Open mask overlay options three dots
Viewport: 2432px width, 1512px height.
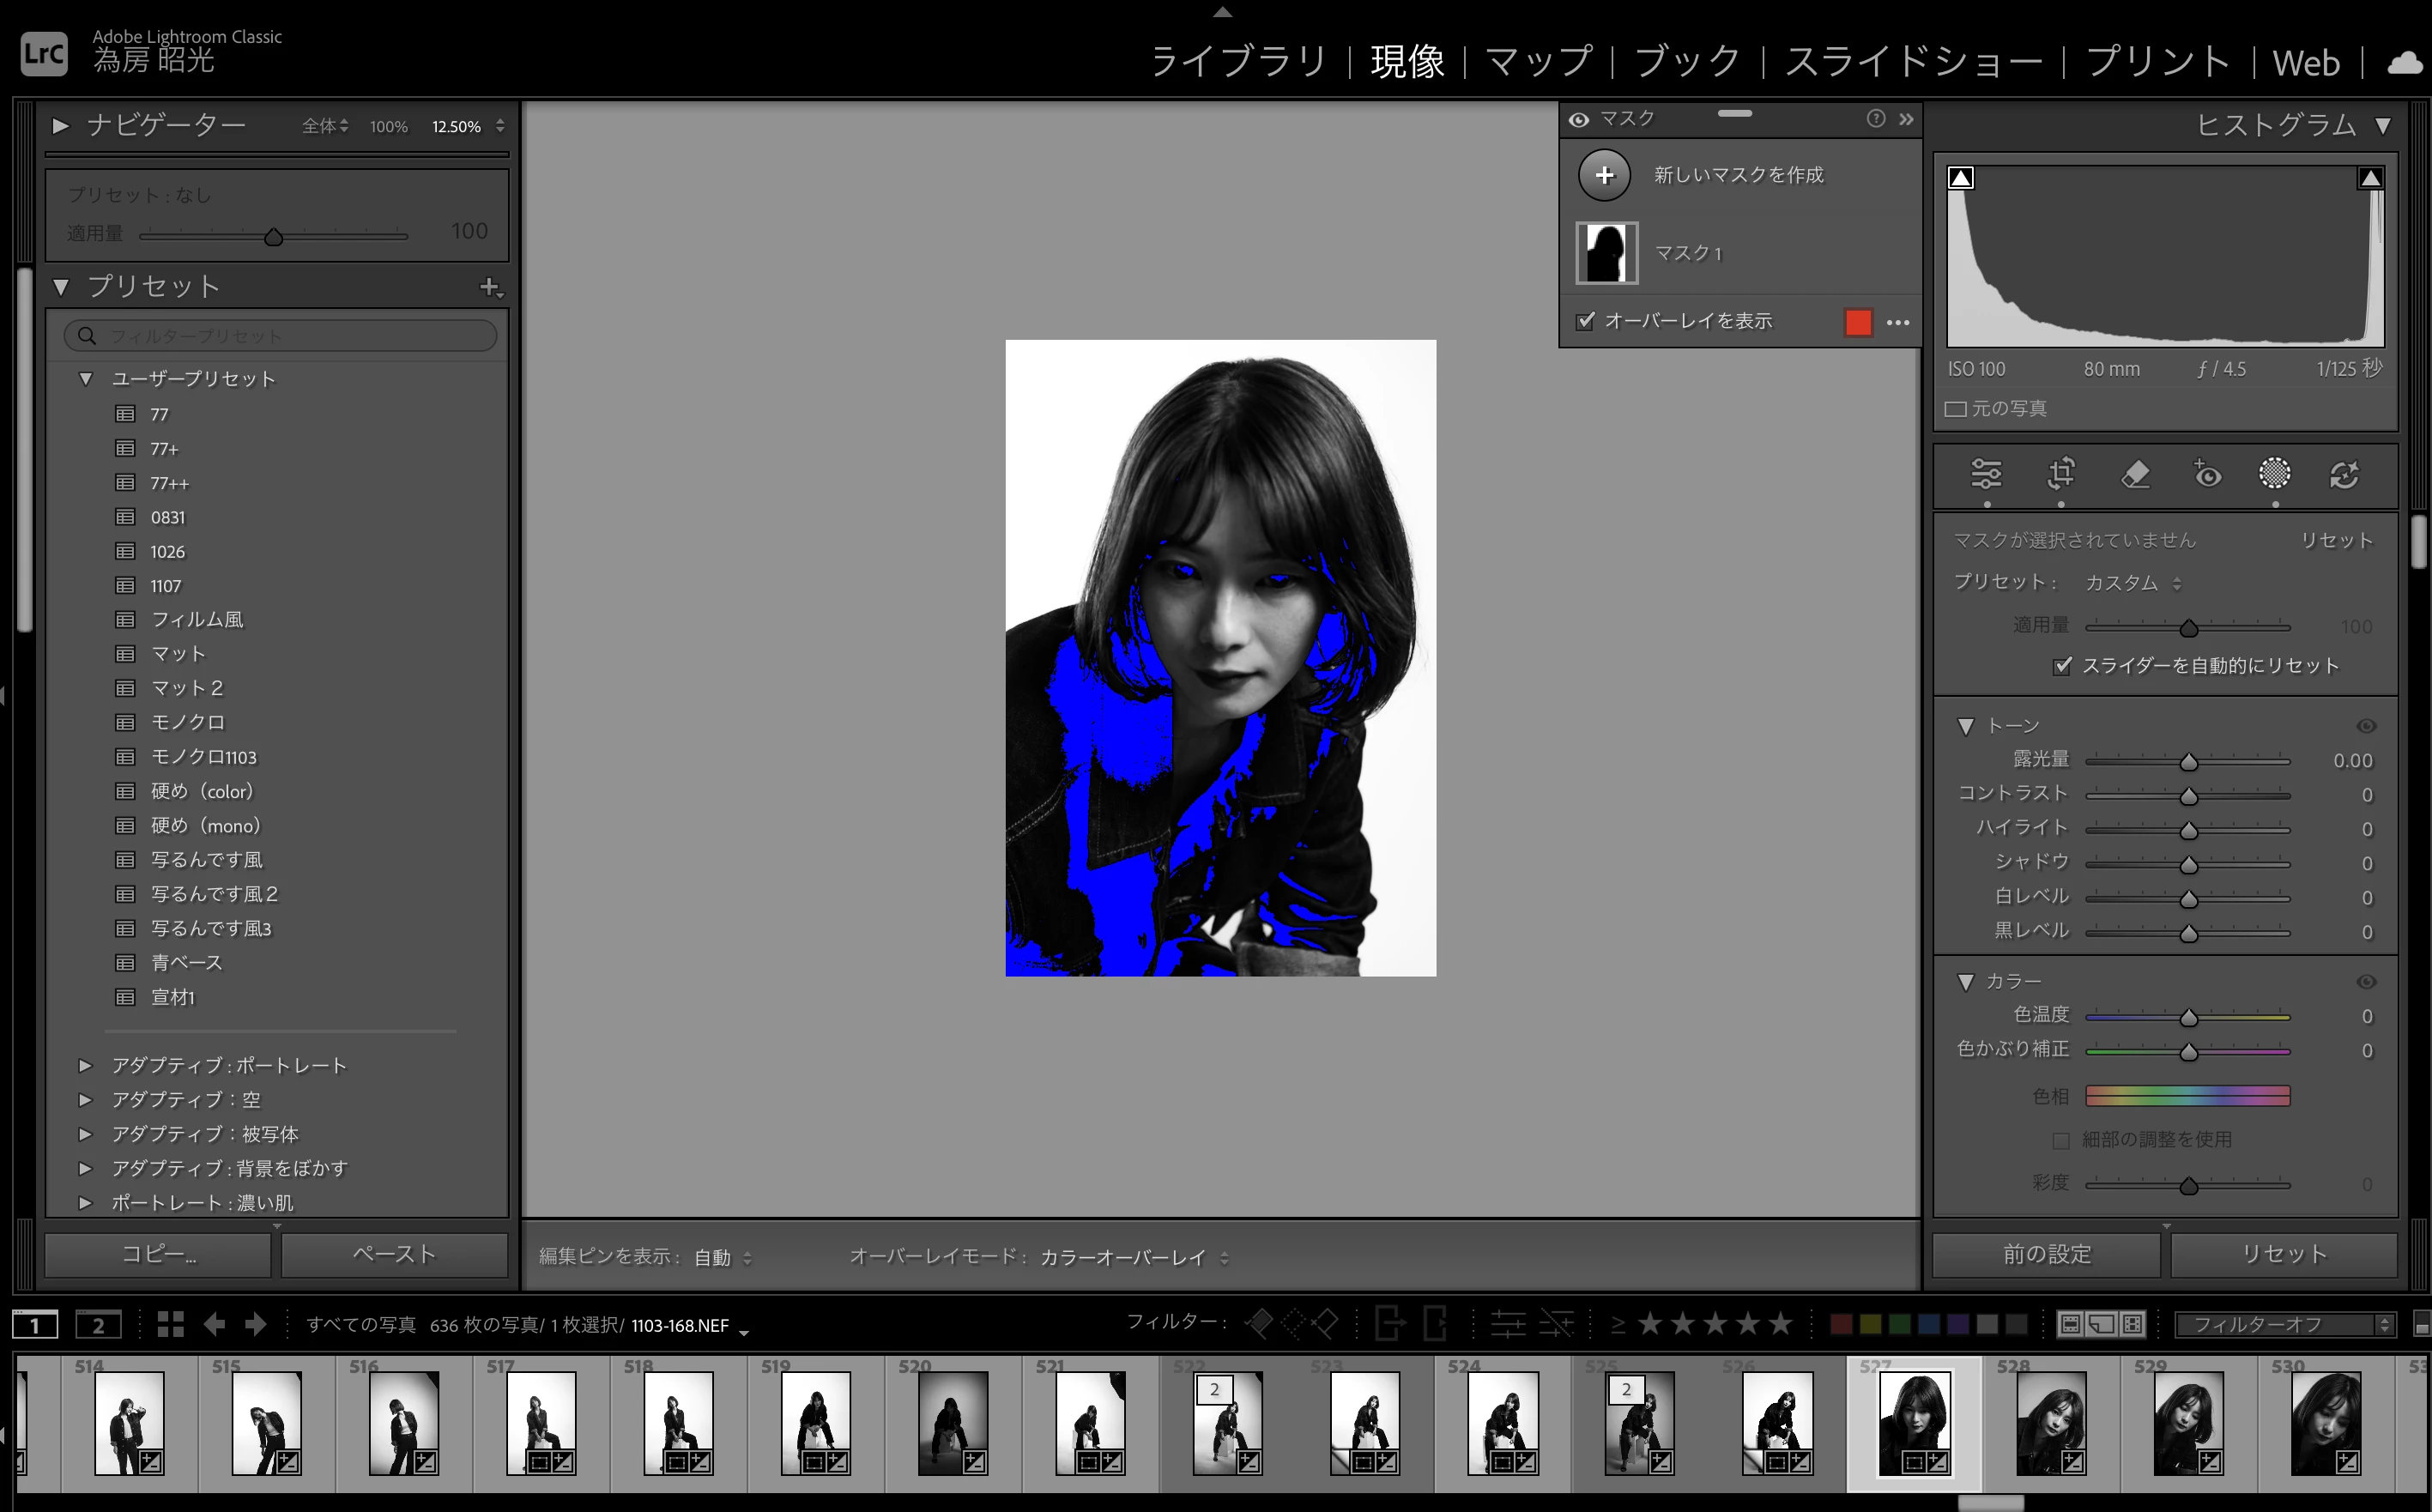[x=1897, y=322]
